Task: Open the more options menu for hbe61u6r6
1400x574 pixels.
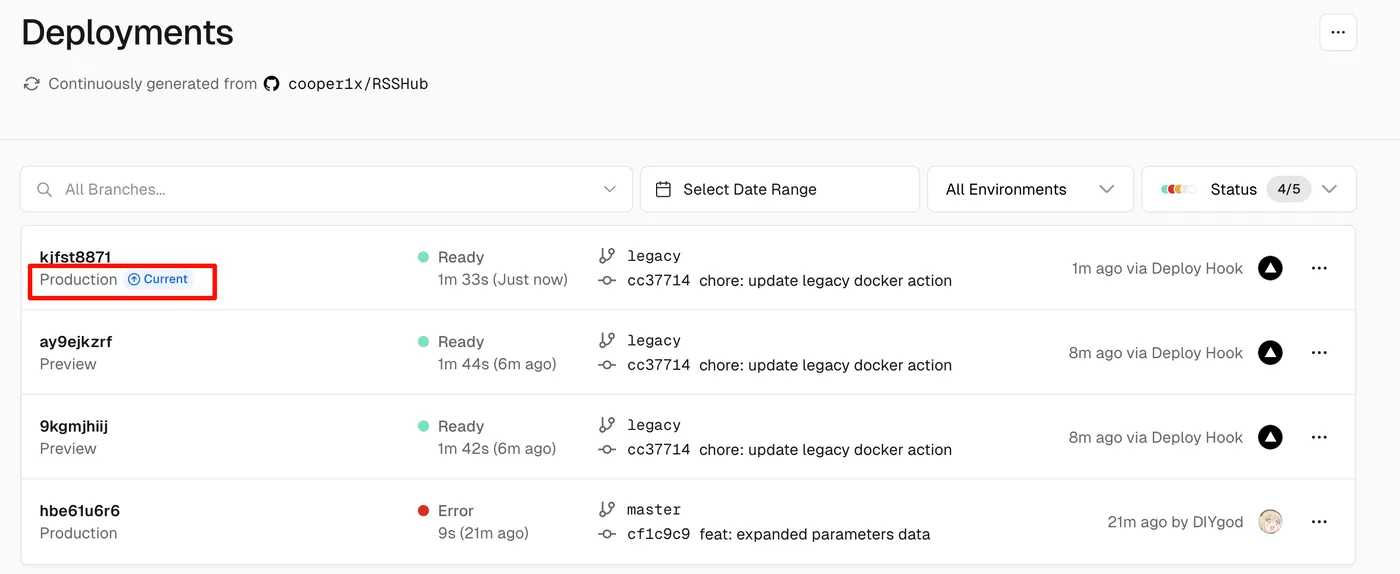Action: 1319,522
